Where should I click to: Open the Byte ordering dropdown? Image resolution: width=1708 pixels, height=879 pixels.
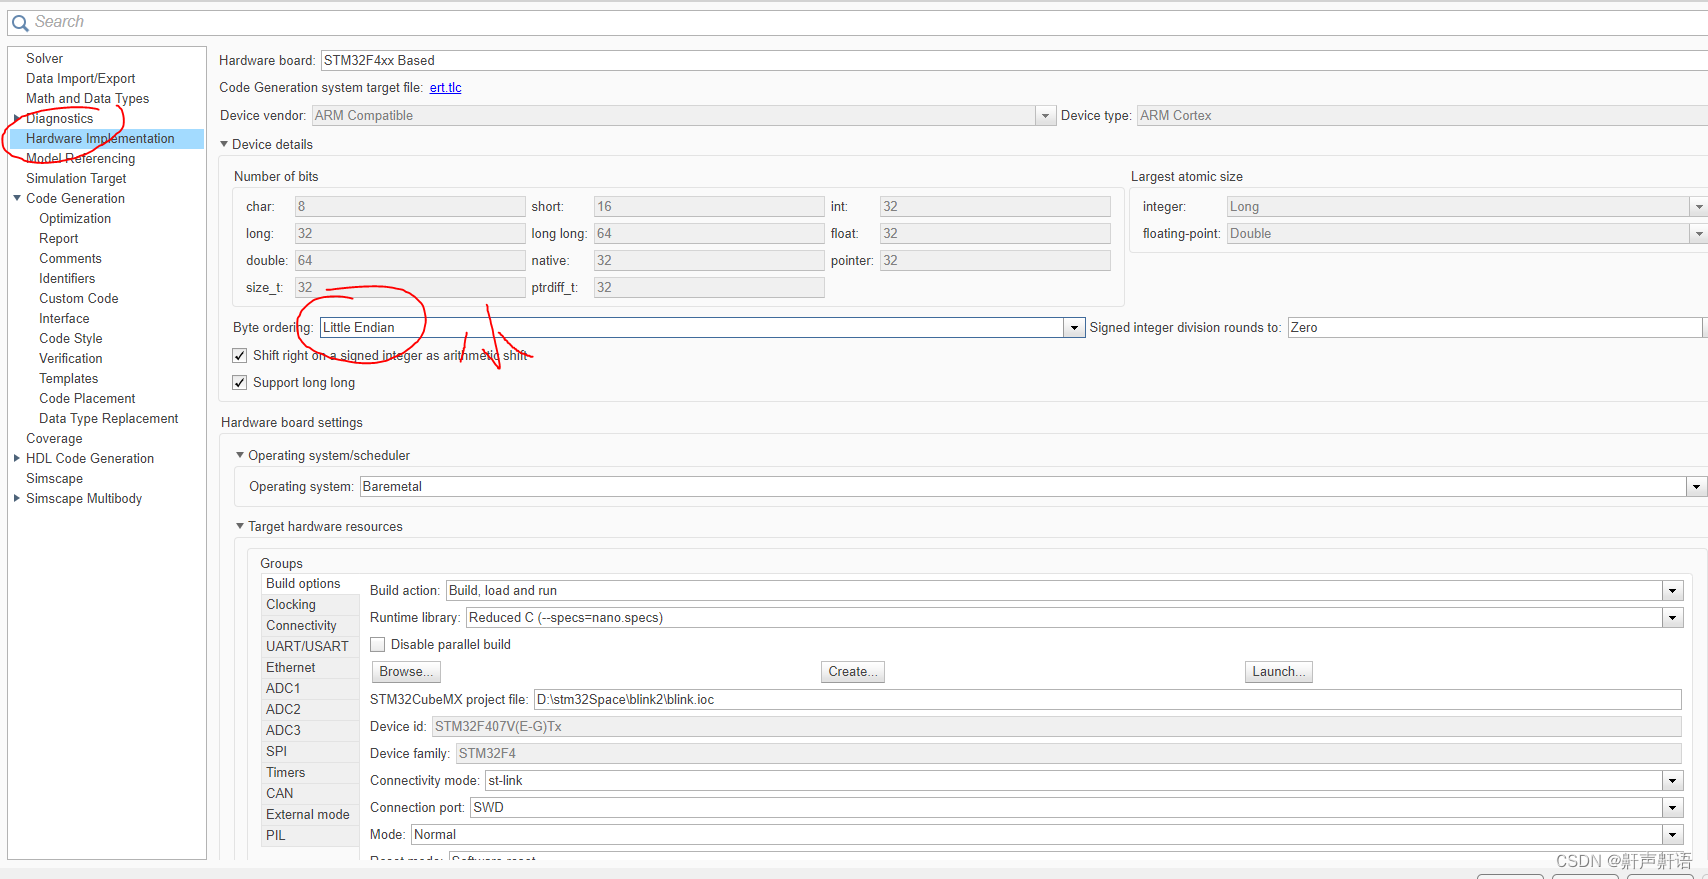coord(1074,328)
